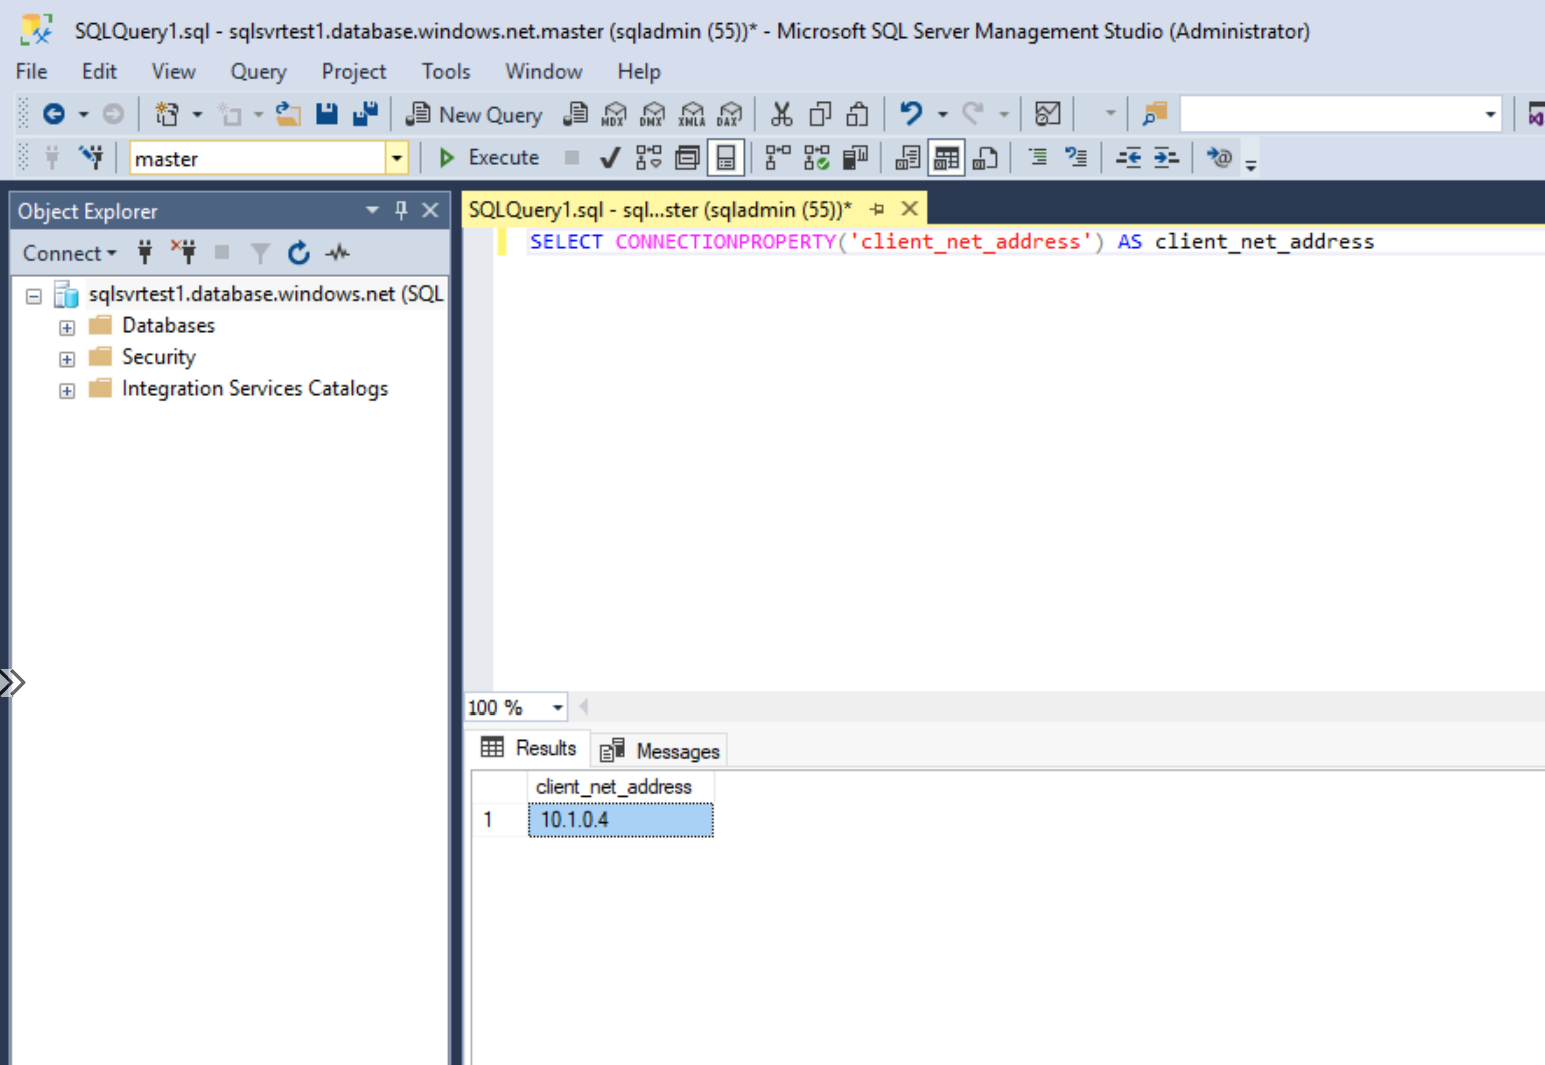
Task: Click the Object Explorer Activity Monitor icon
Action: click(337, 253)
